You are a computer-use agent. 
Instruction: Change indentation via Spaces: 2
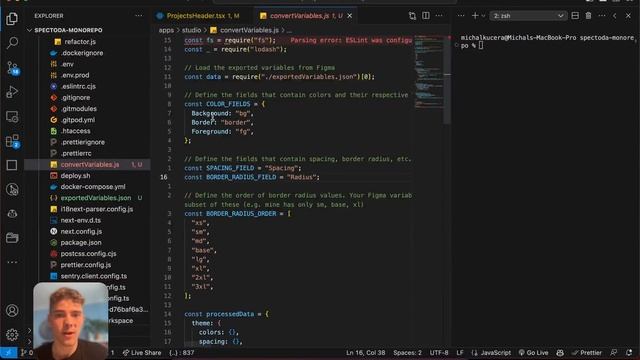(407, 353)
